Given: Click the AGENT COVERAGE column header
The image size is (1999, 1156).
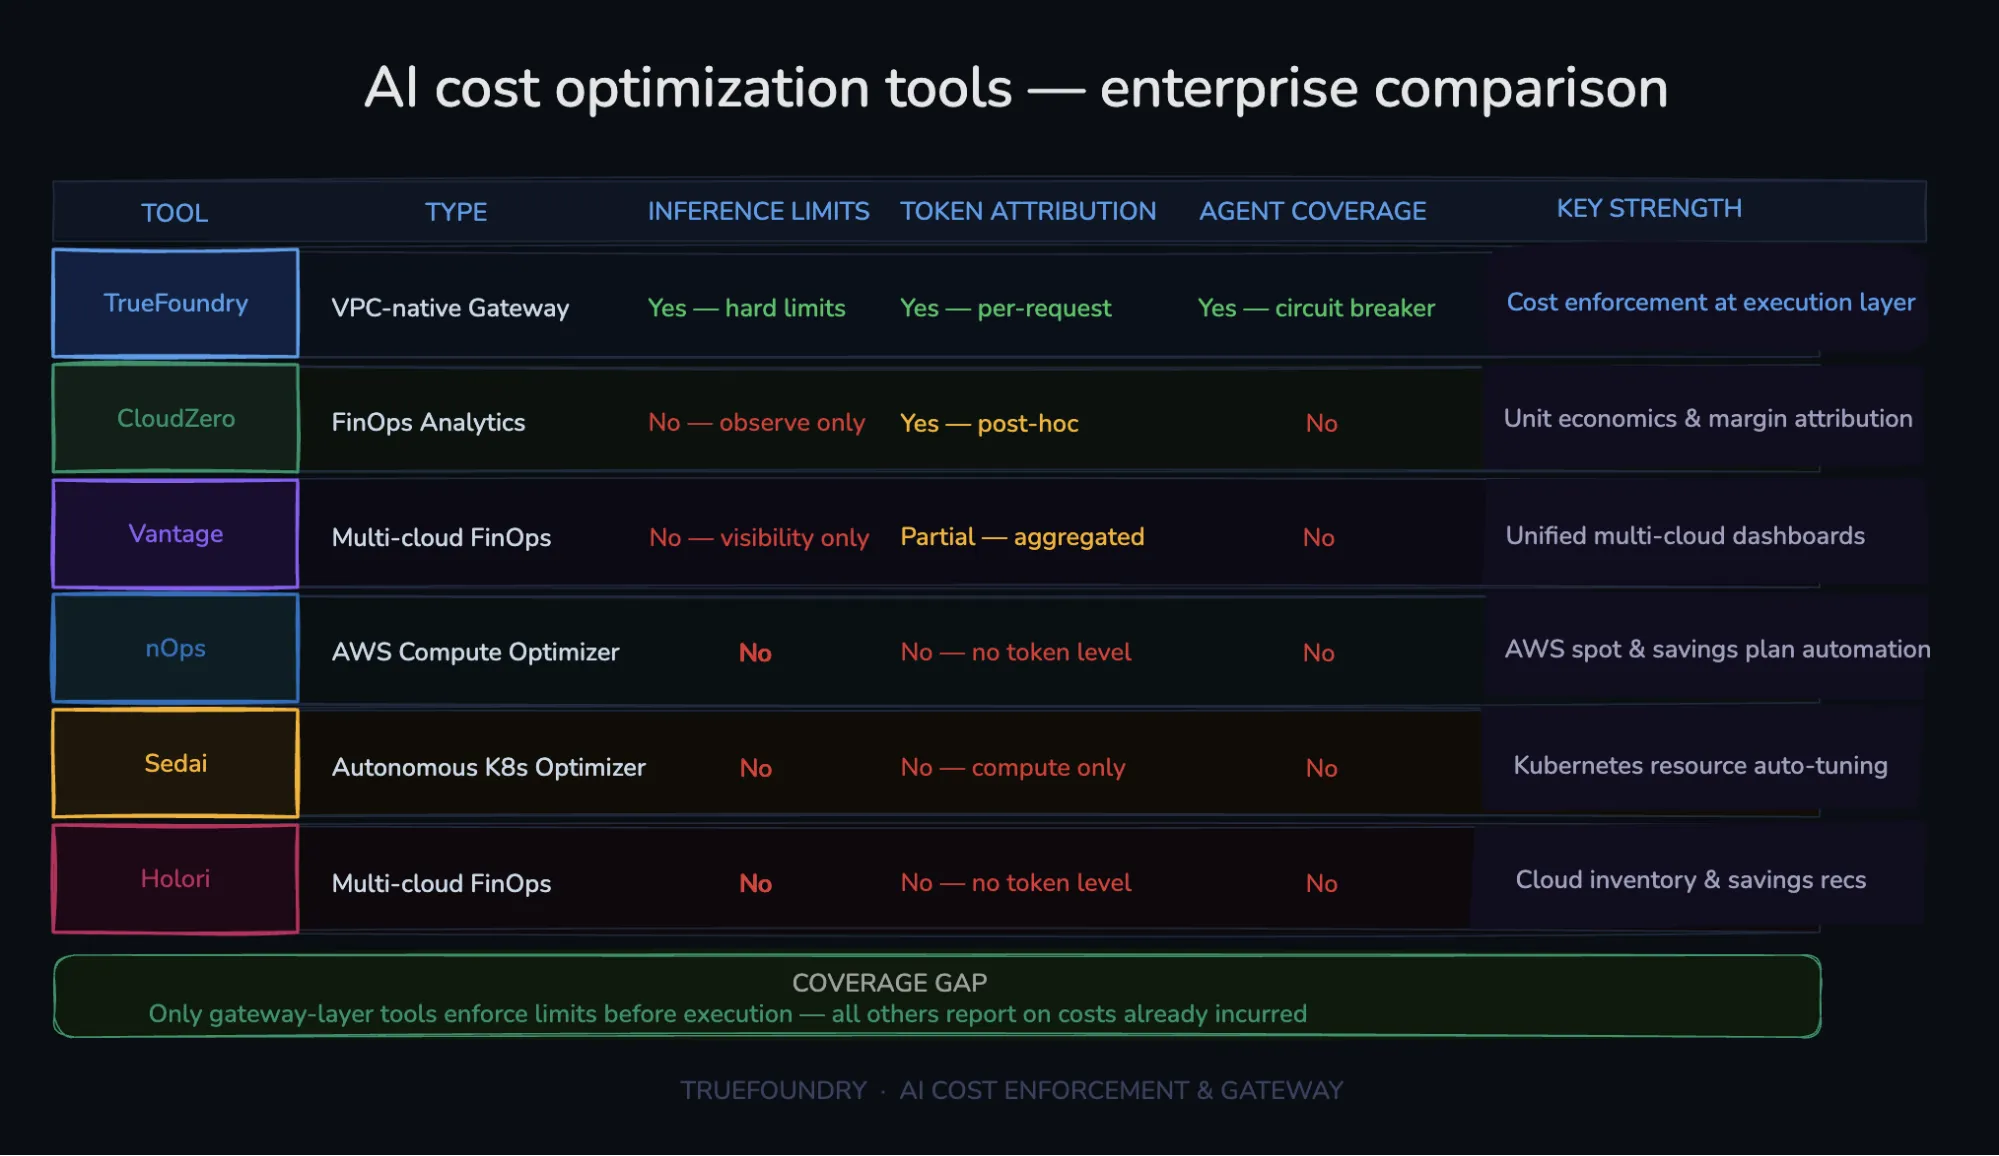Looking at the screenshot, I should 1312,211.
